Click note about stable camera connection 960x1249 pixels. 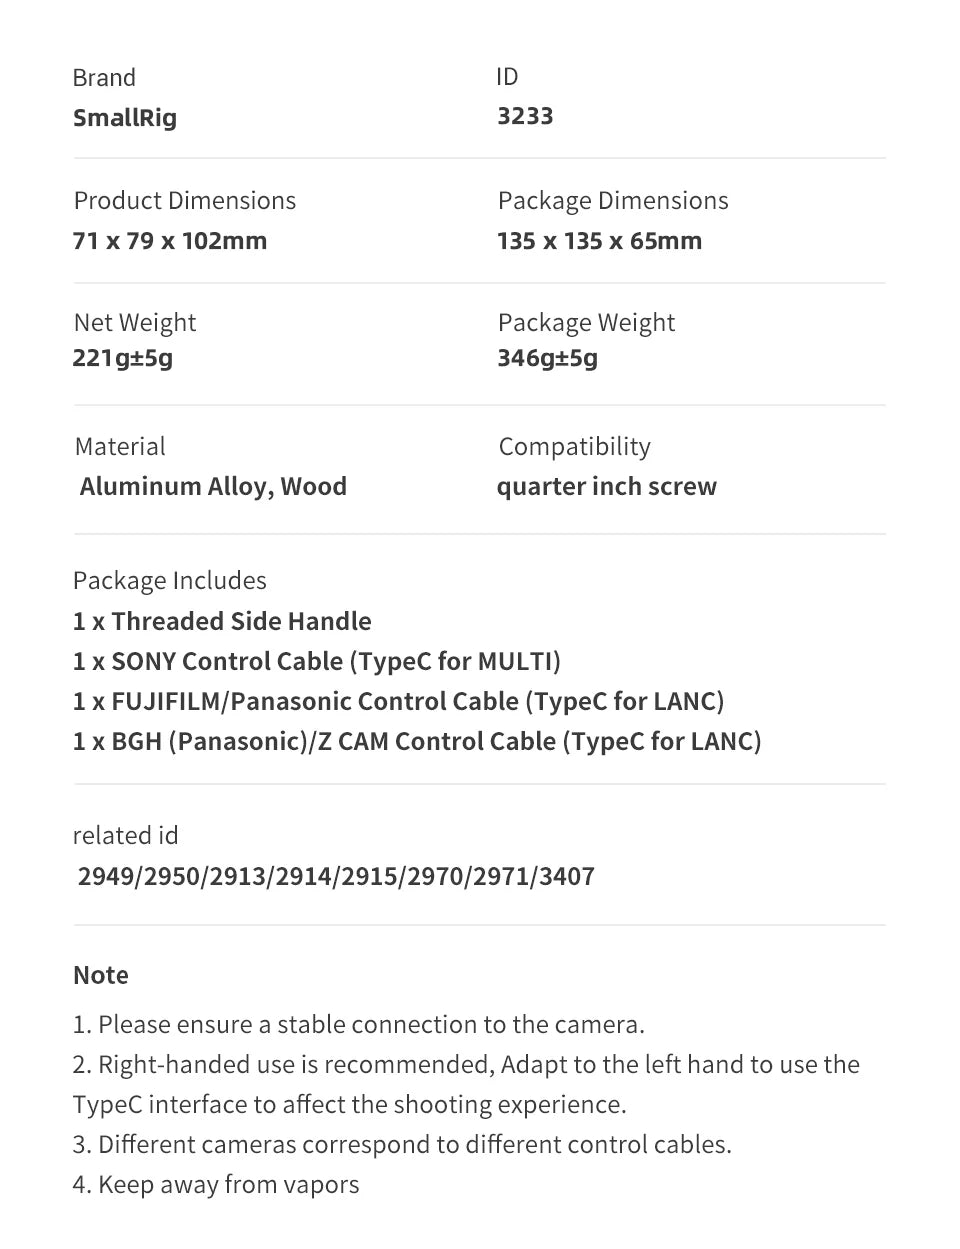[359, 1025]
